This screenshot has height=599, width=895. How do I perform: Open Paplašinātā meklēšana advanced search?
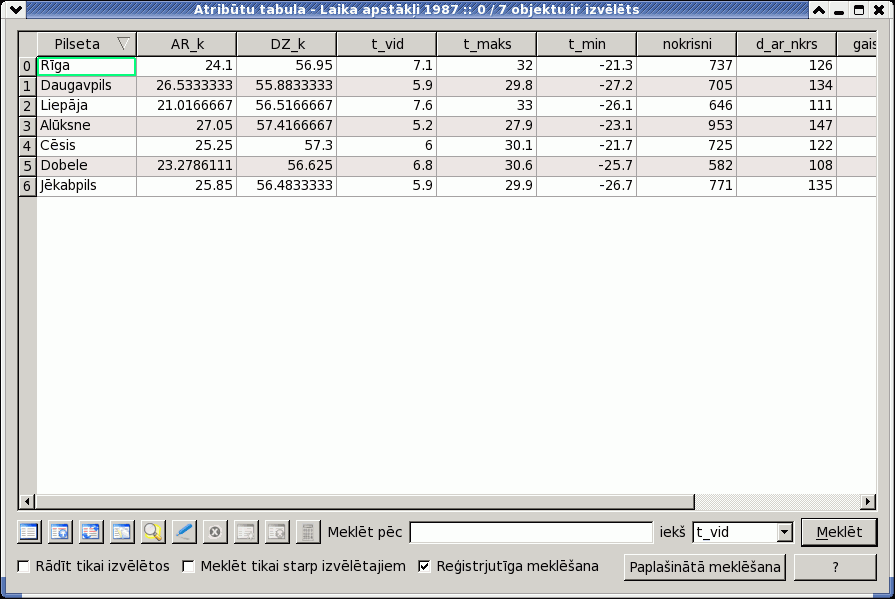704,567
